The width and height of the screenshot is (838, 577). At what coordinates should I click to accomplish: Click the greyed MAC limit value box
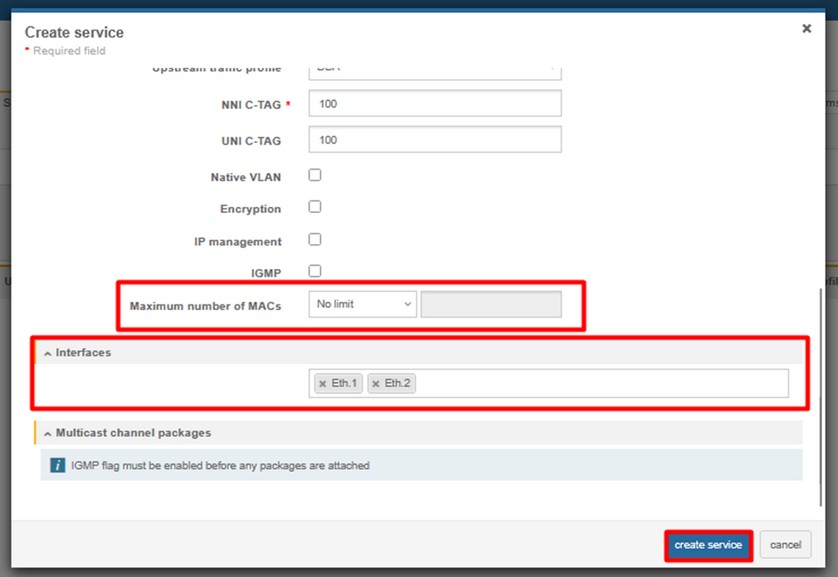(491, 304)
